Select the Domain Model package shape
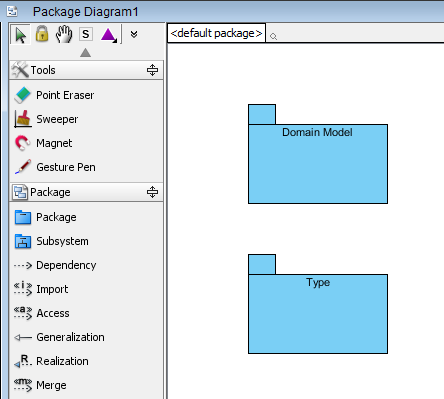This screenshot has height=399, width=444. pyautogui.click(x=318, y=164)
